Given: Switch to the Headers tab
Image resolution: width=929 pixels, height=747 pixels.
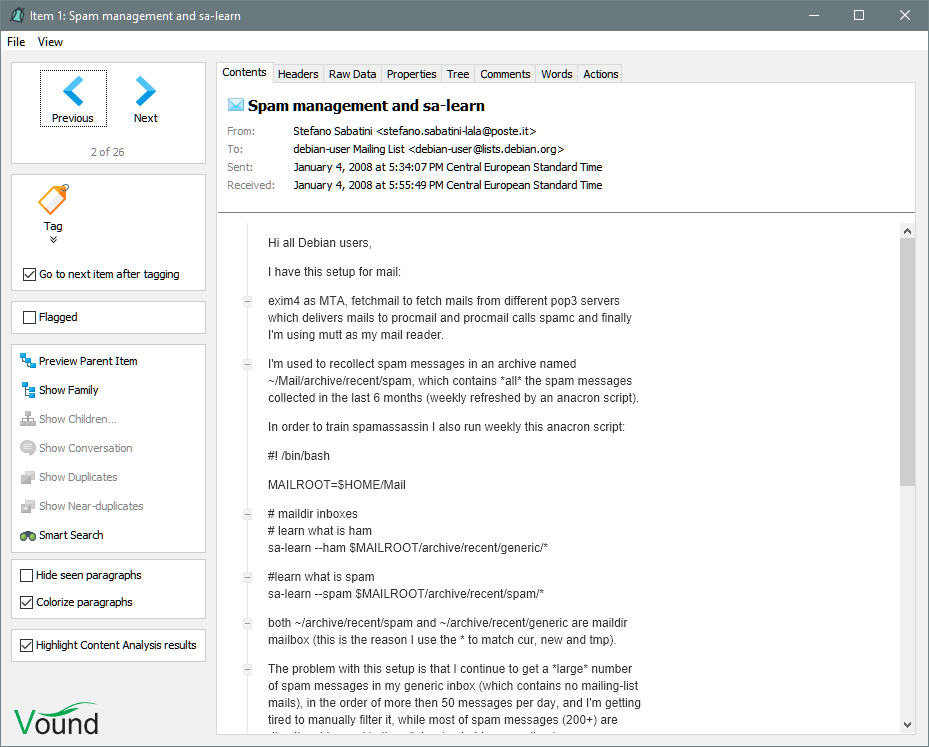Looking at the screenshot, I should (x=298, y=74).
